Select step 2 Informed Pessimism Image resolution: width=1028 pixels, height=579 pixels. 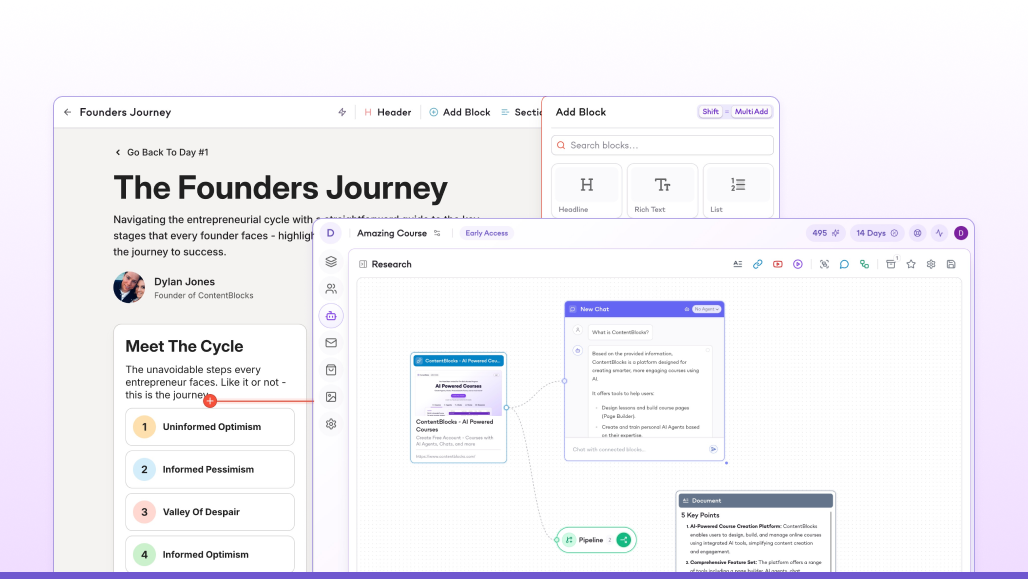(x=210, y=469)
